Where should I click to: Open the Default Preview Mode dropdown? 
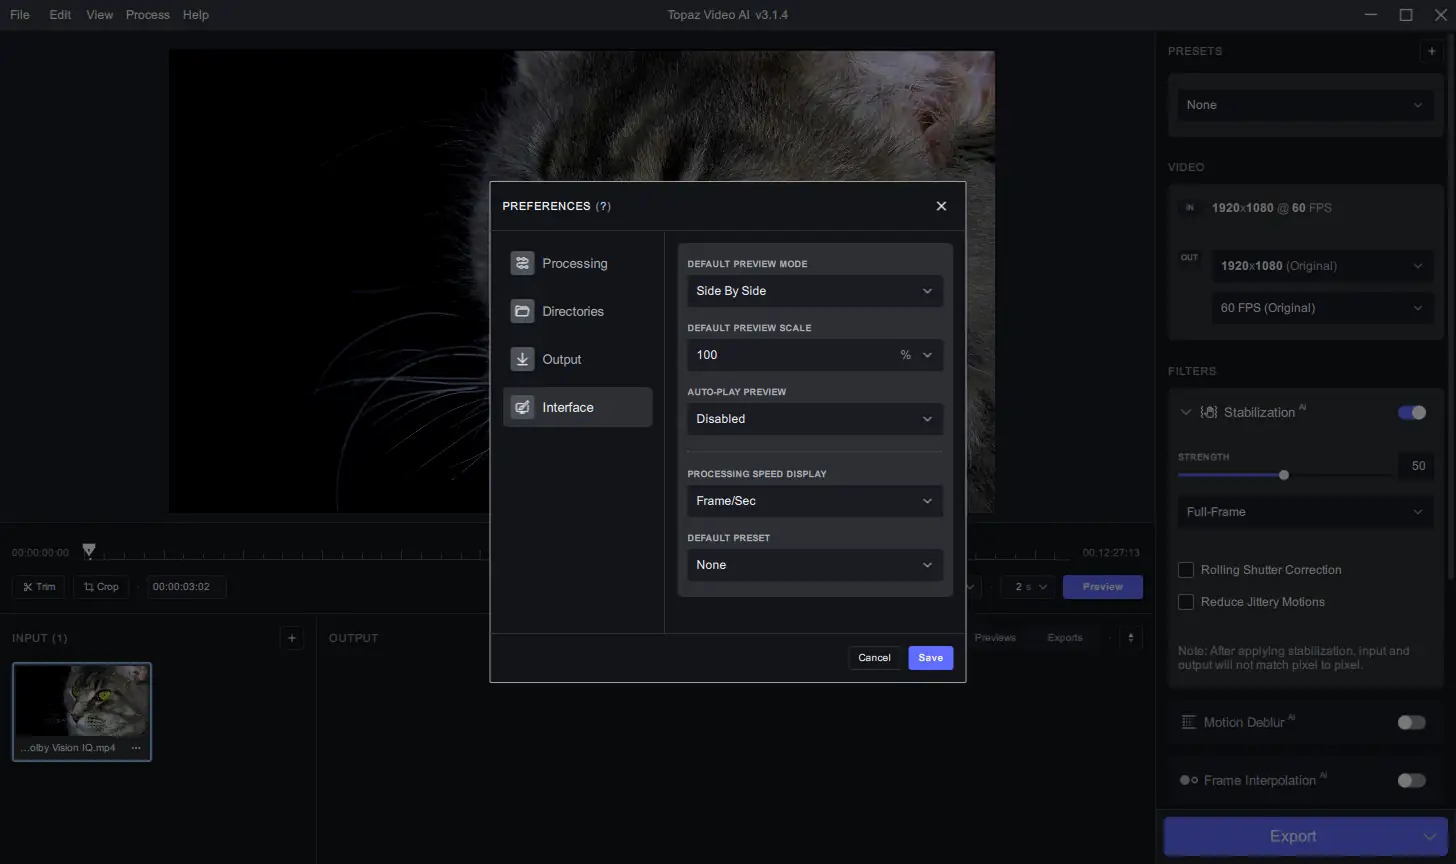click(815, 291)
